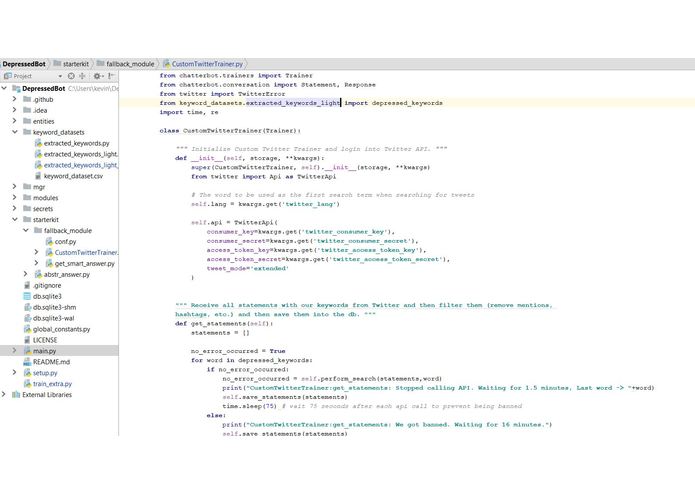
Task: Select the main.py tree row
Action: pyautogui.click(x=59, y=351)
